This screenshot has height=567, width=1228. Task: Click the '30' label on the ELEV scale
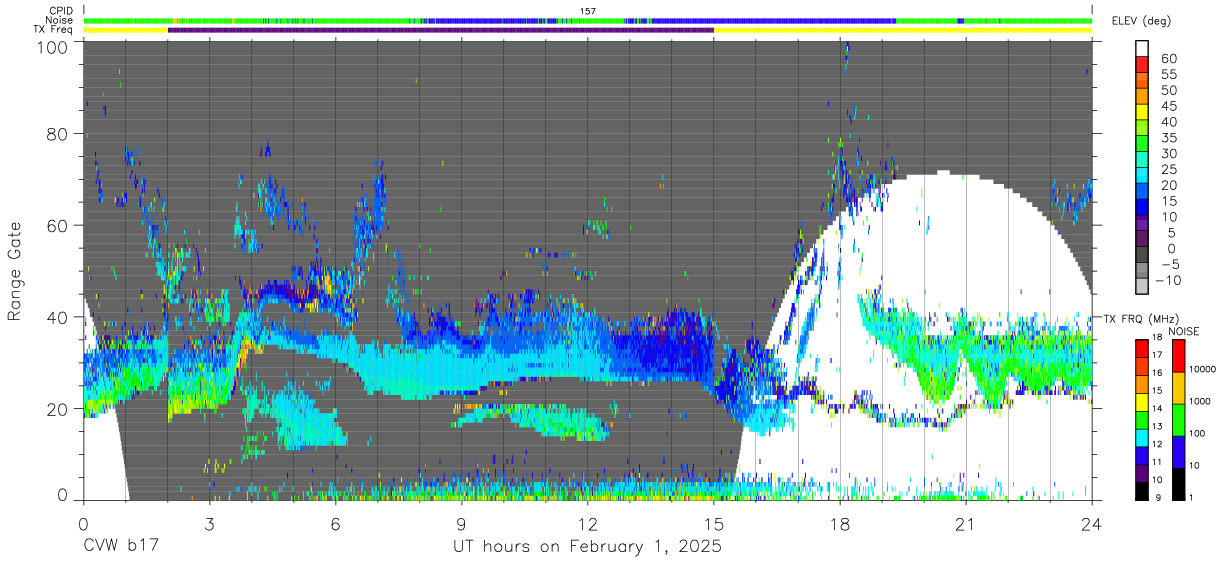pos(1167,153)
